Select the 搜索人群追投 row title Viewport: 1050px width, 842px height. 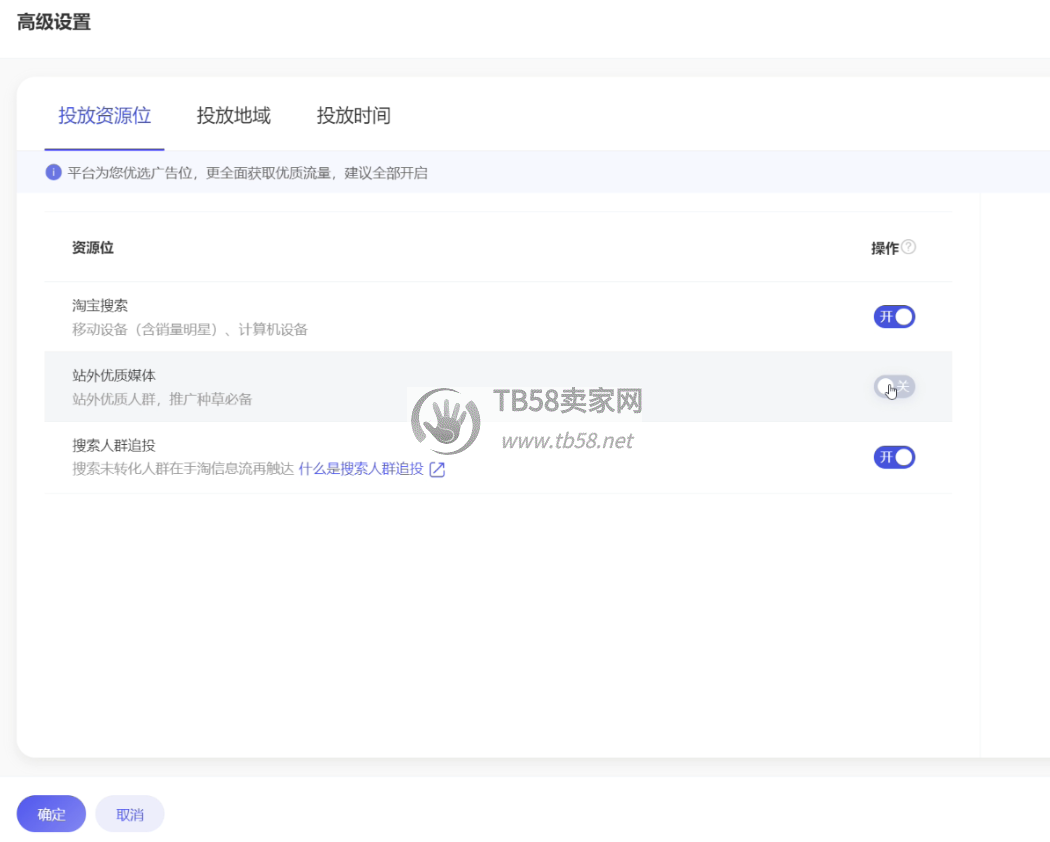114,446
